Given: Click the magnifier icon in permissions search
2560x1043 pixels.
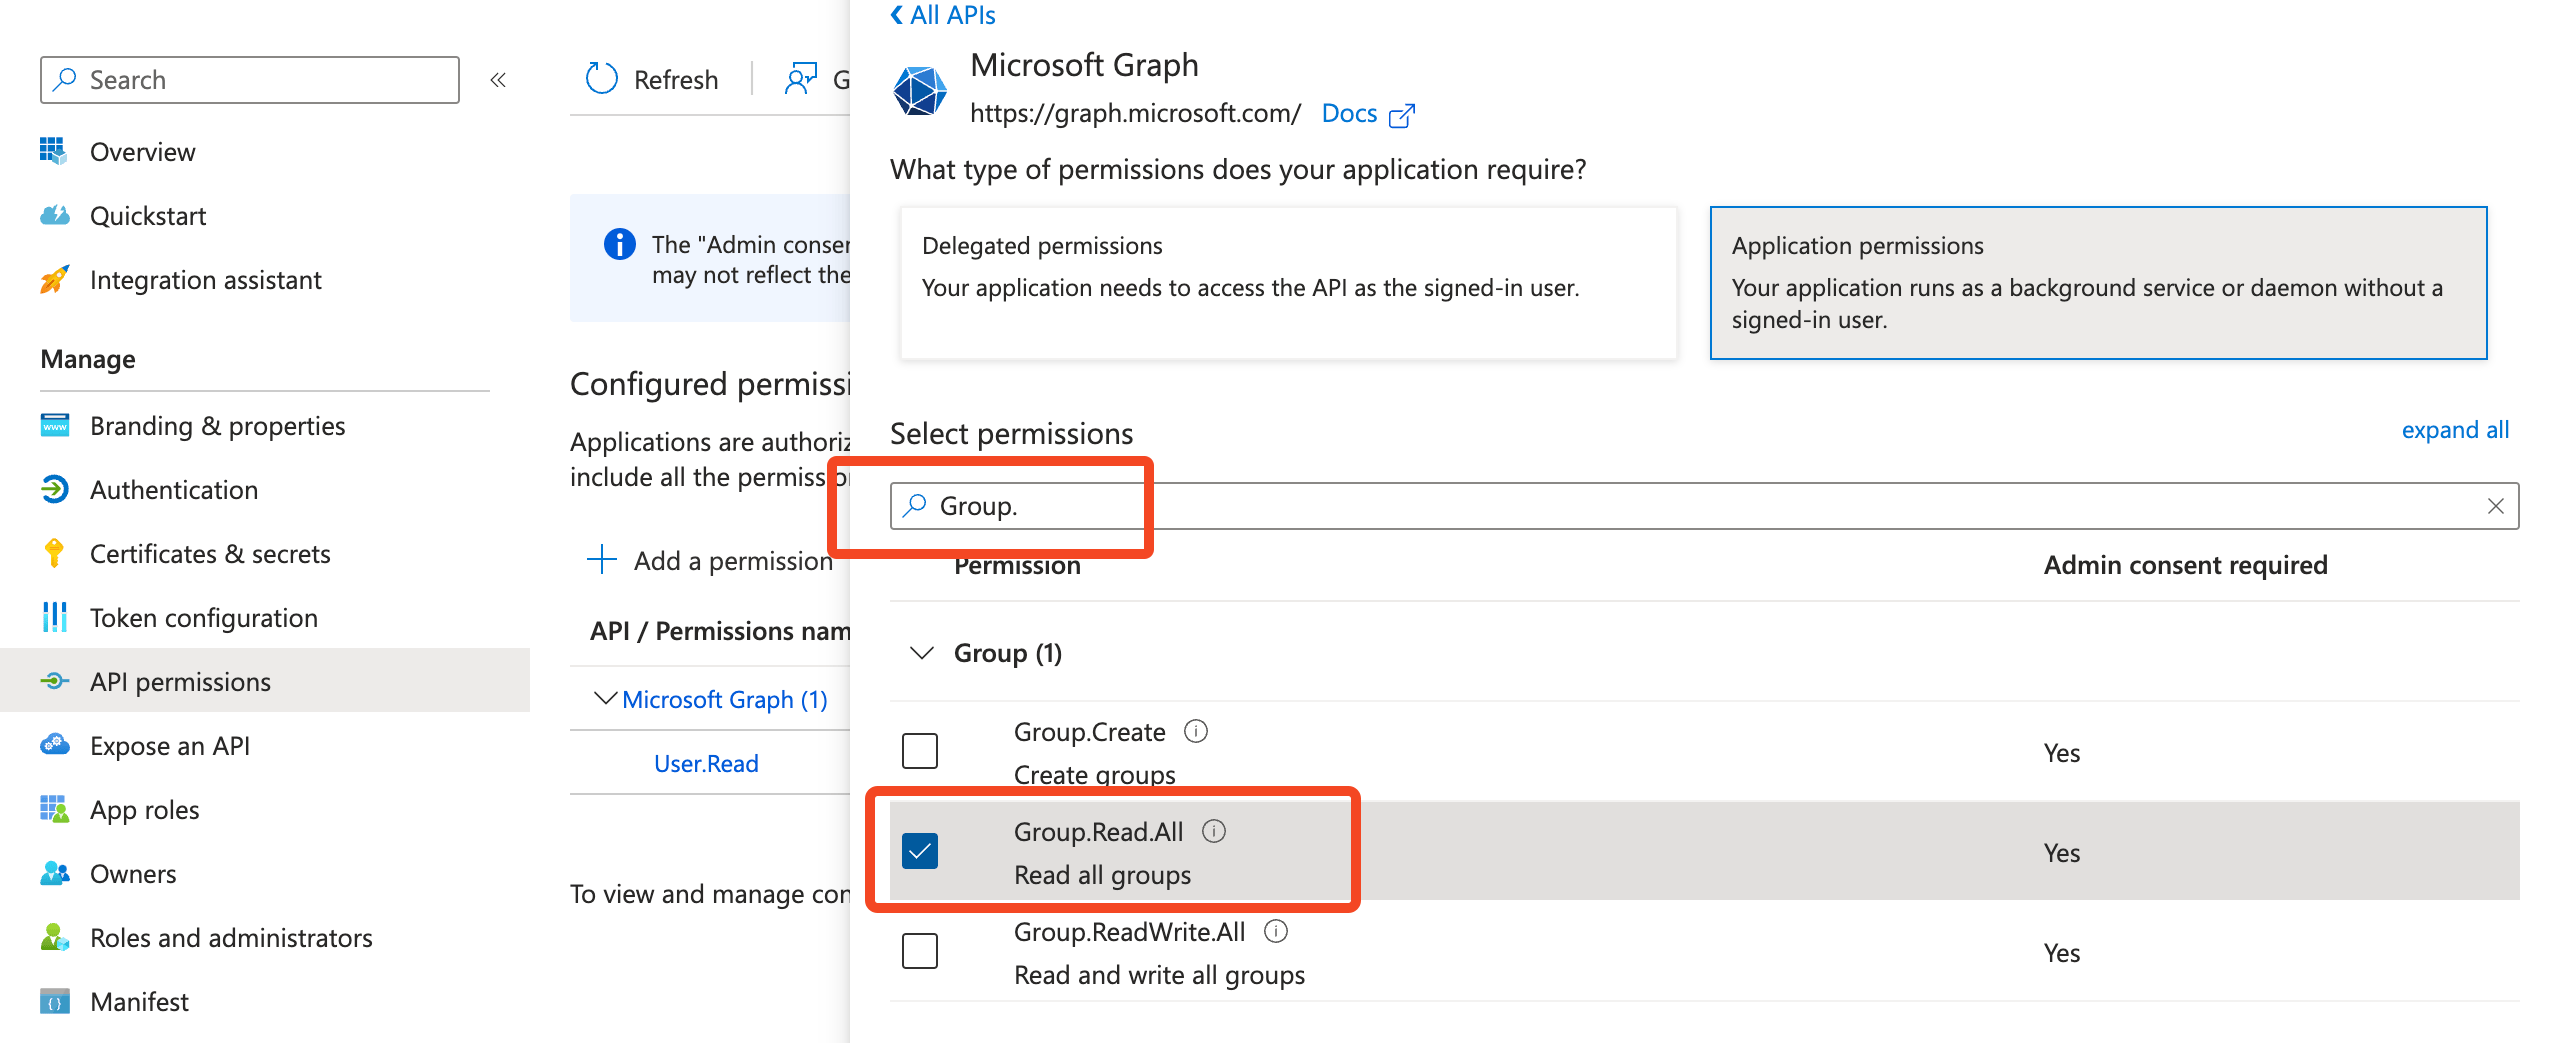Looking at the screenshot, I should pyautogui.click(x=914, y=505).
